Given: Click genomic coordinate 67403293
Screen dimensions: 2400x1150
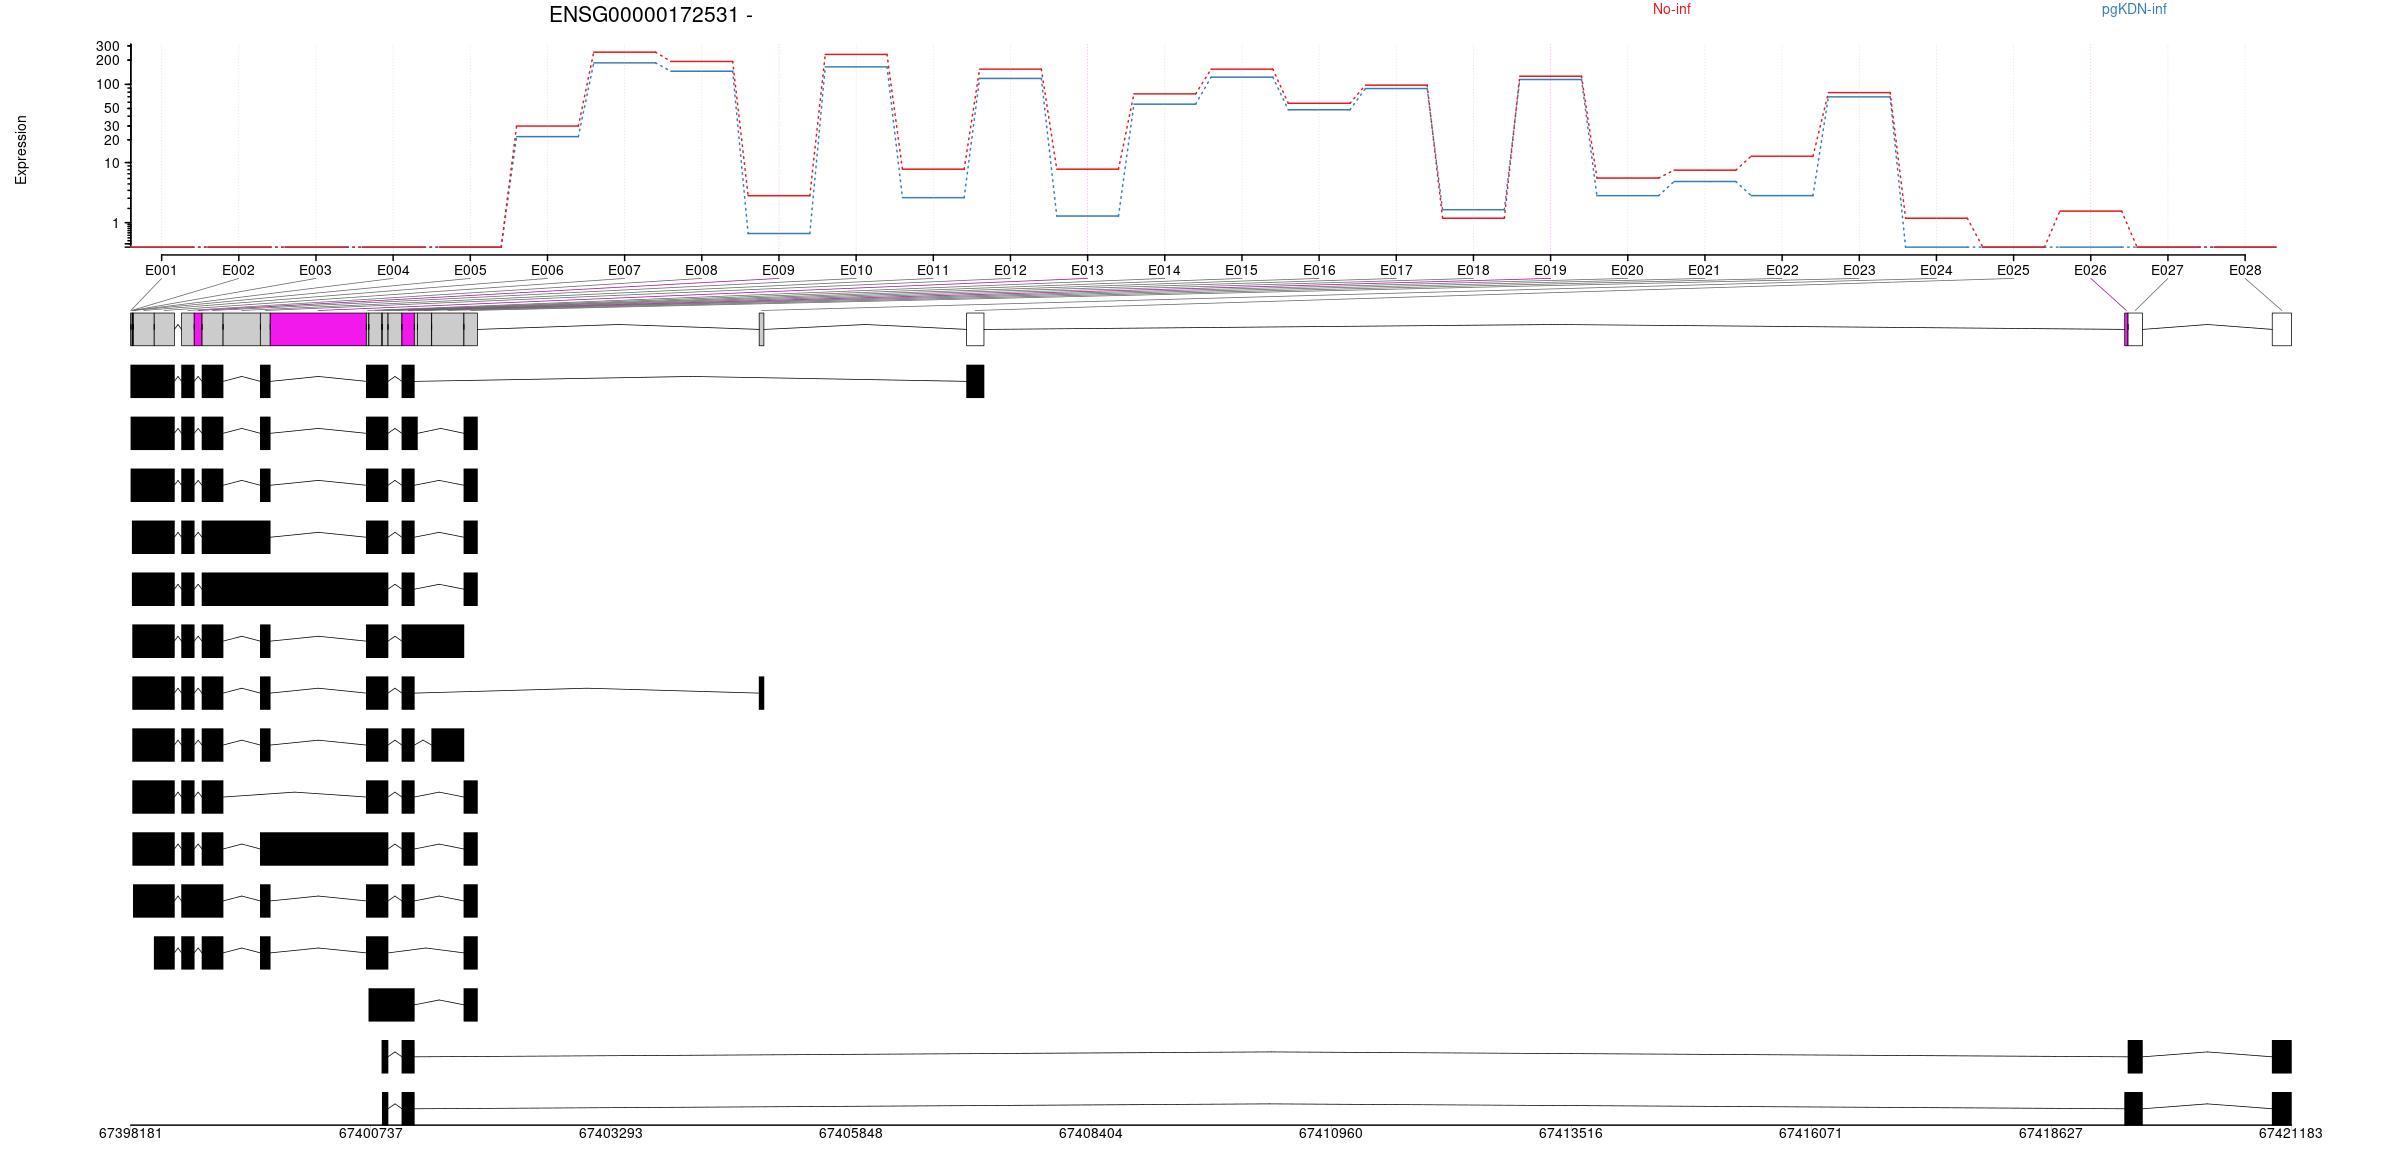Looking at the screenshot, I should (610, 1133).
